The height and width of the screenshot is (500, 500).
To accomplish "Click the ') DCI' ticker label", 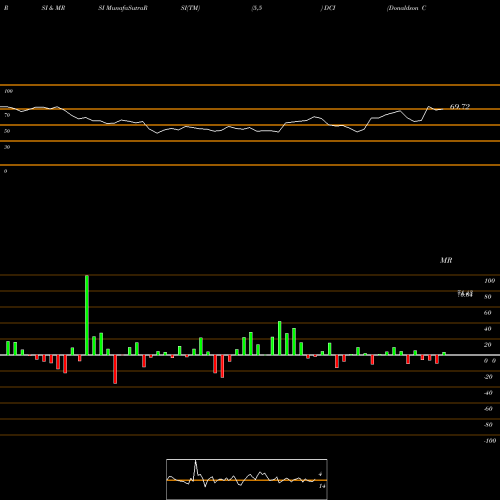I will point(328,8).
